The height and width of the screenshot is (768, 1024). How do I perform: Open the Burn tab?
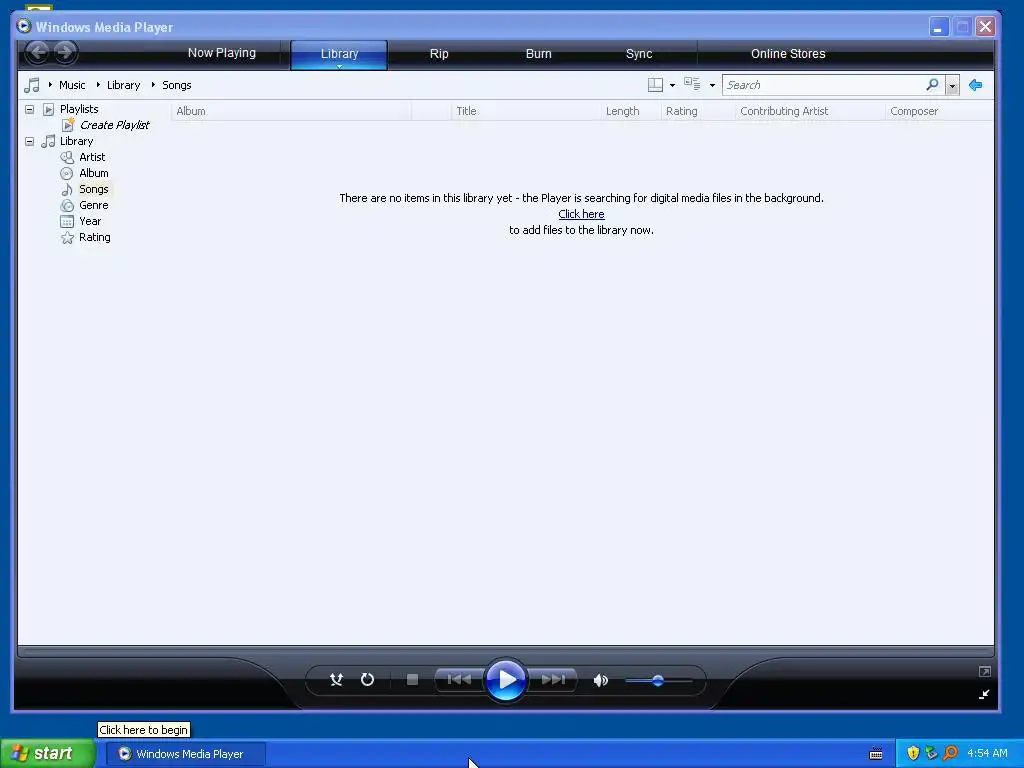pyautogui.click(x=538, y=54)
